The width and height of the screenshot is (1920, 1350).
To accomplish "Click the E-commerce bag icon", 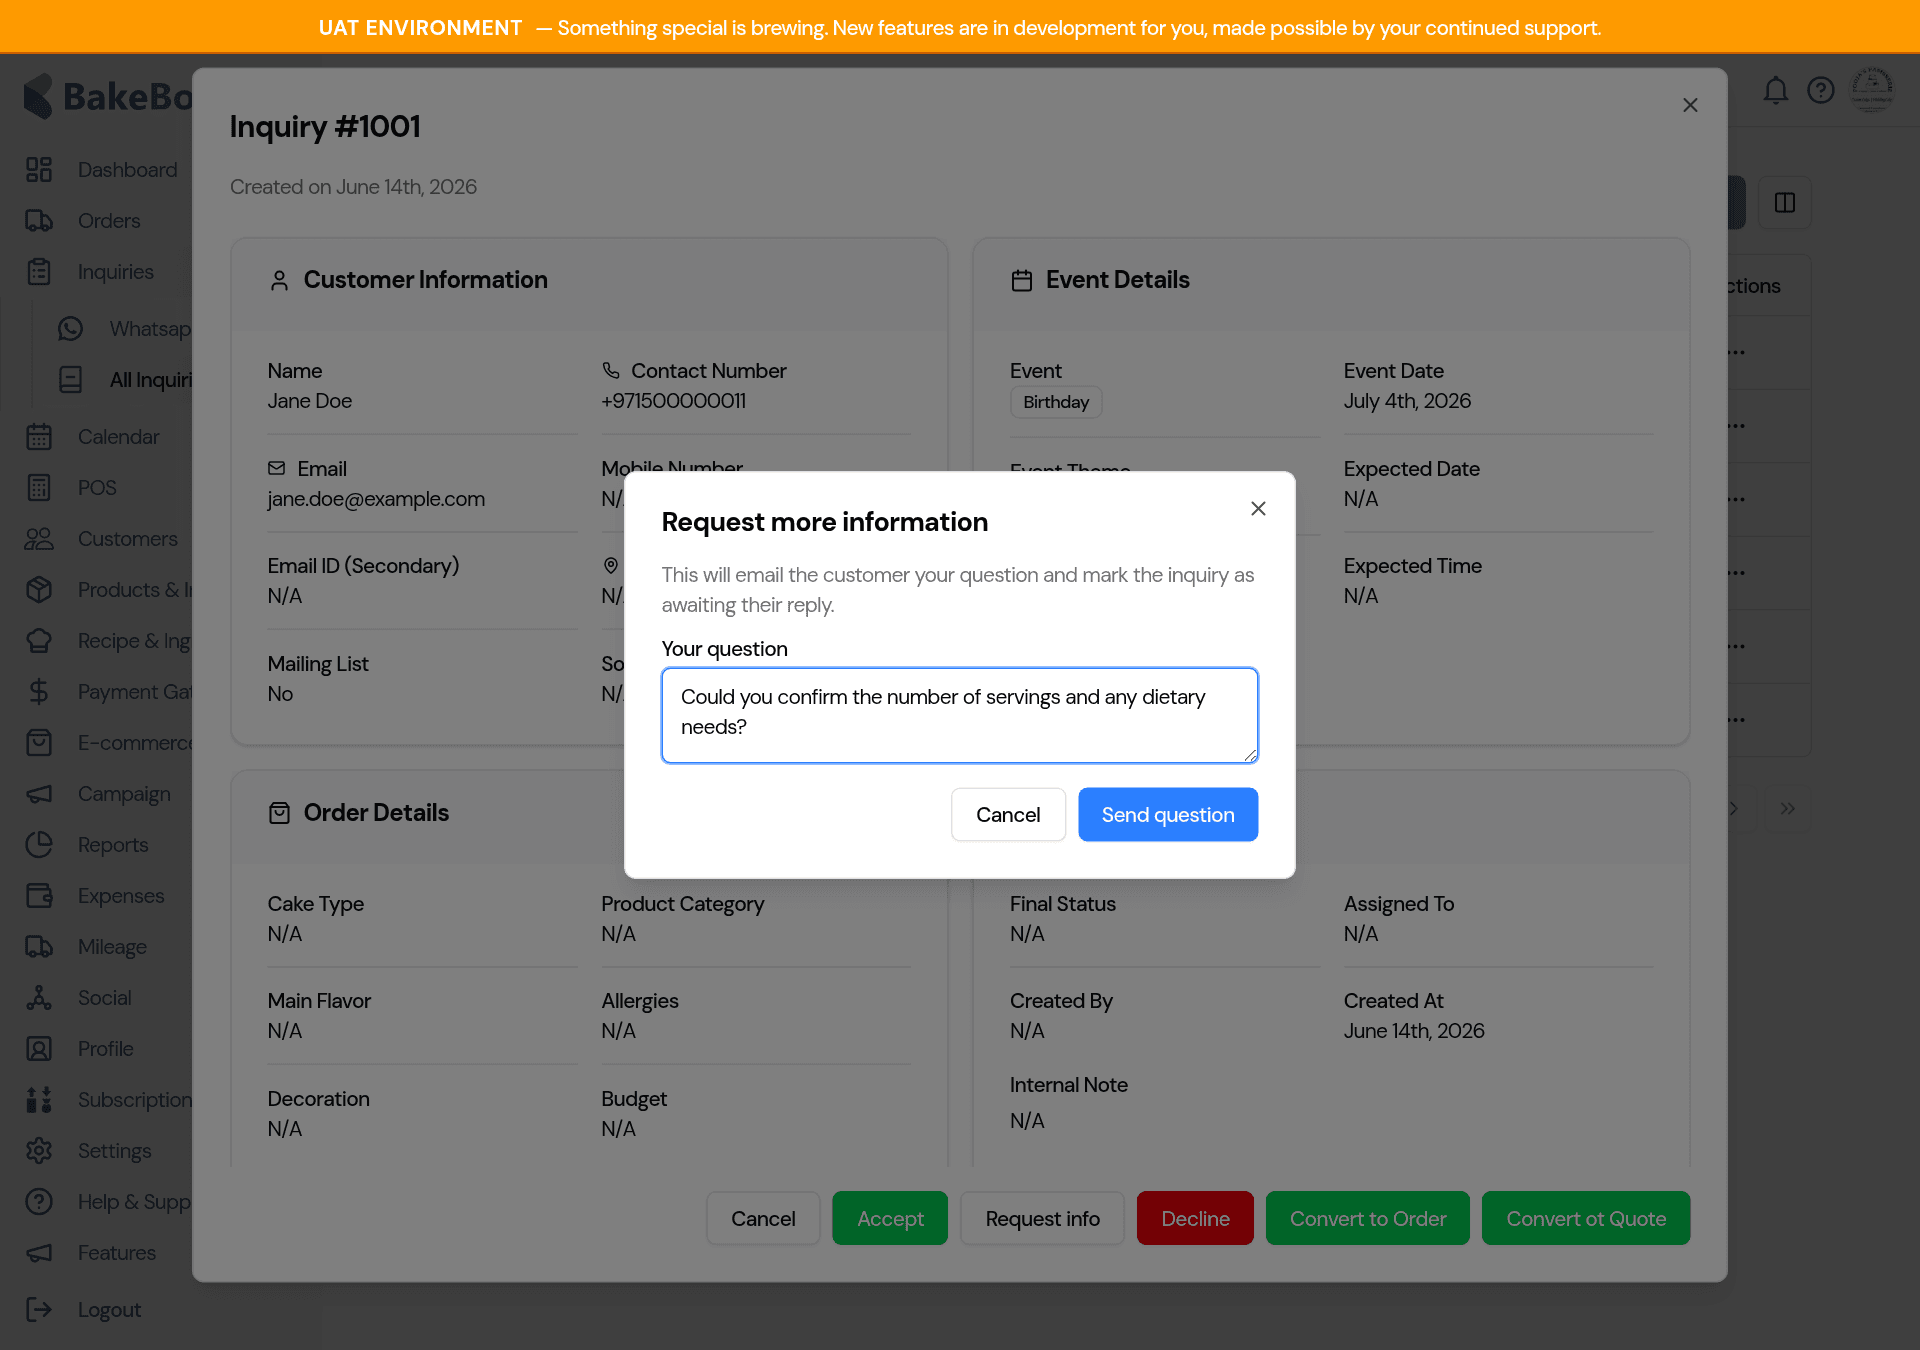I will [x=39, y=743].
